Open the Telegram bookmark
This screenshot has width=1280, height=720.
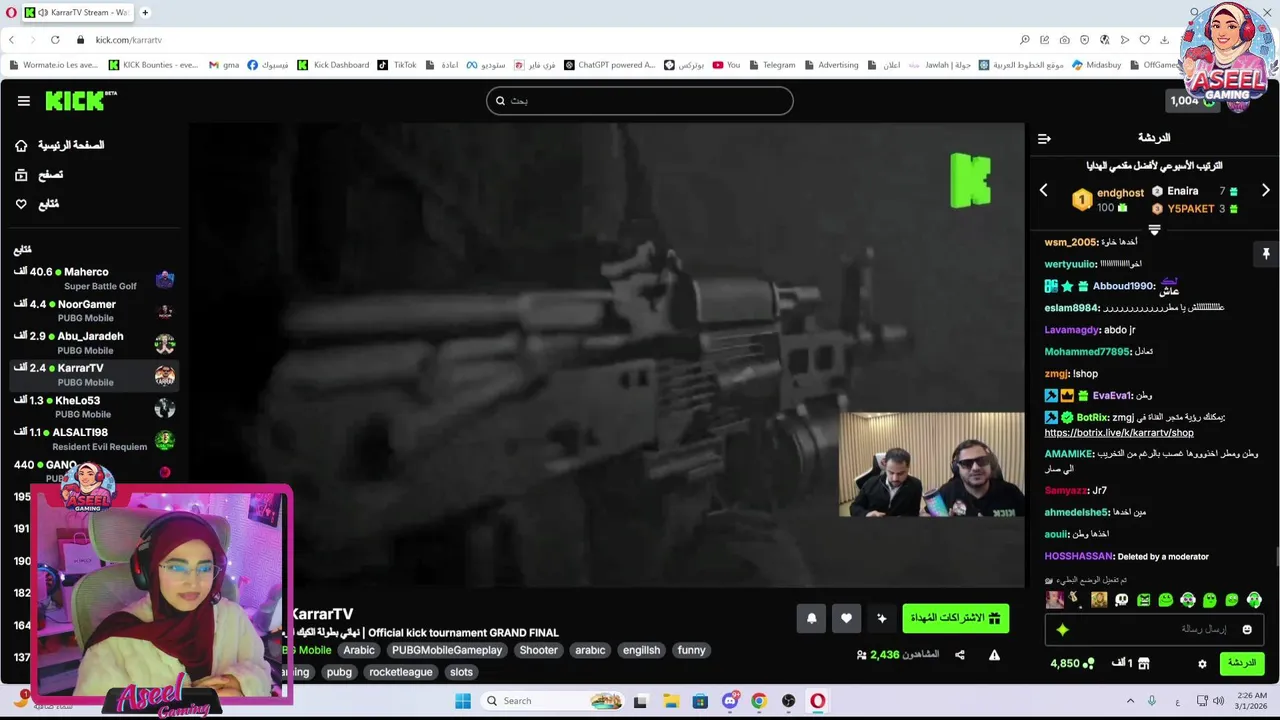(771, 65)
